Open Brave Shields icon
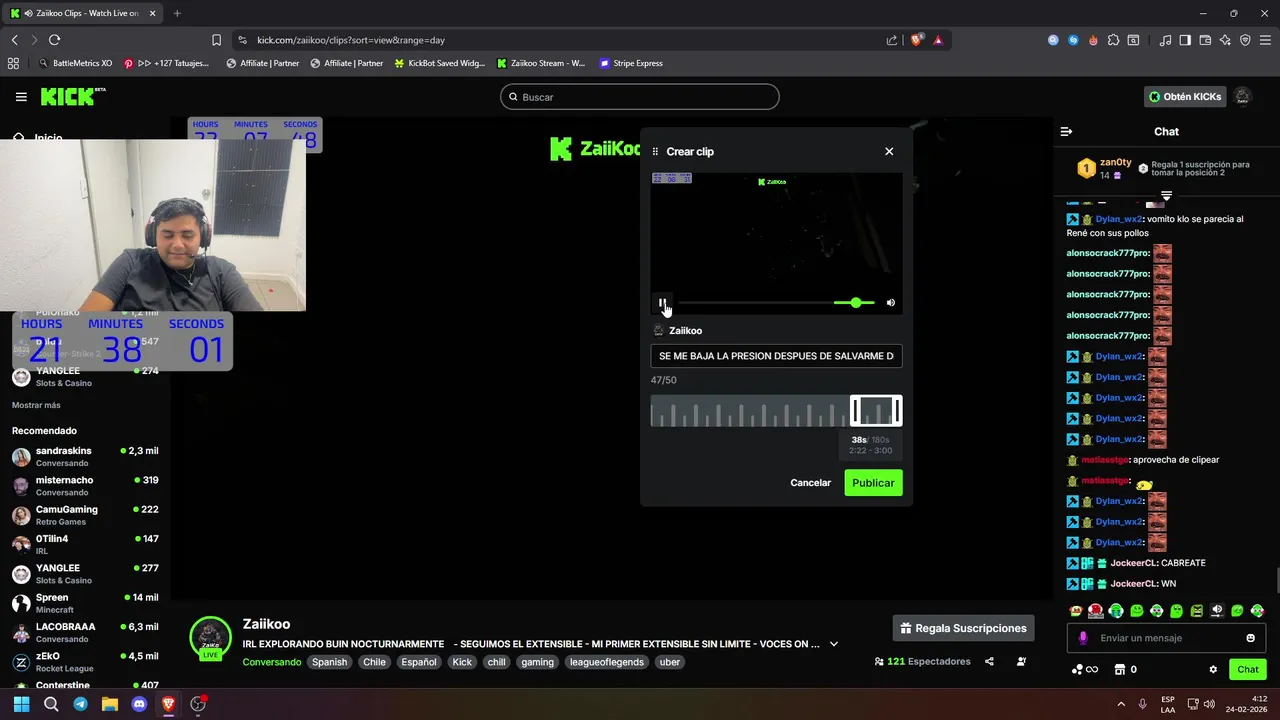 point(915,40)
